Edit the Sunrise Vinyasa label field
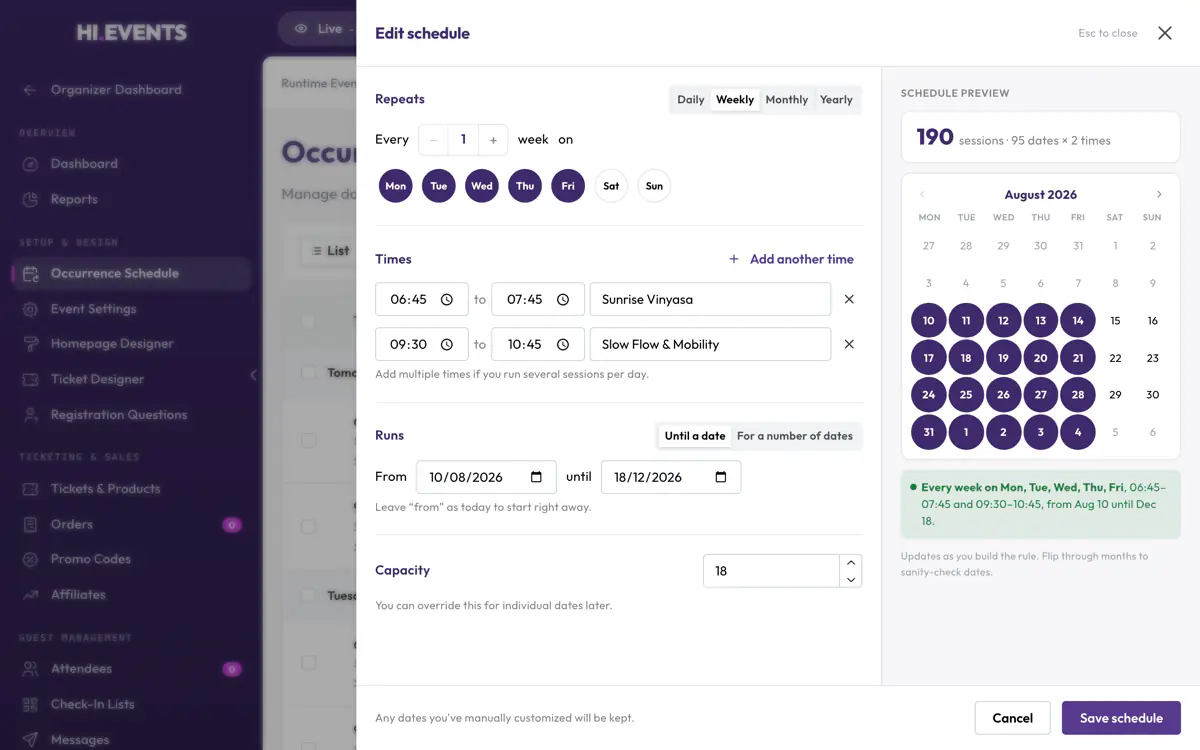Screen dimensions: 1200x750 pyautogui.click(x=710, y=299)
